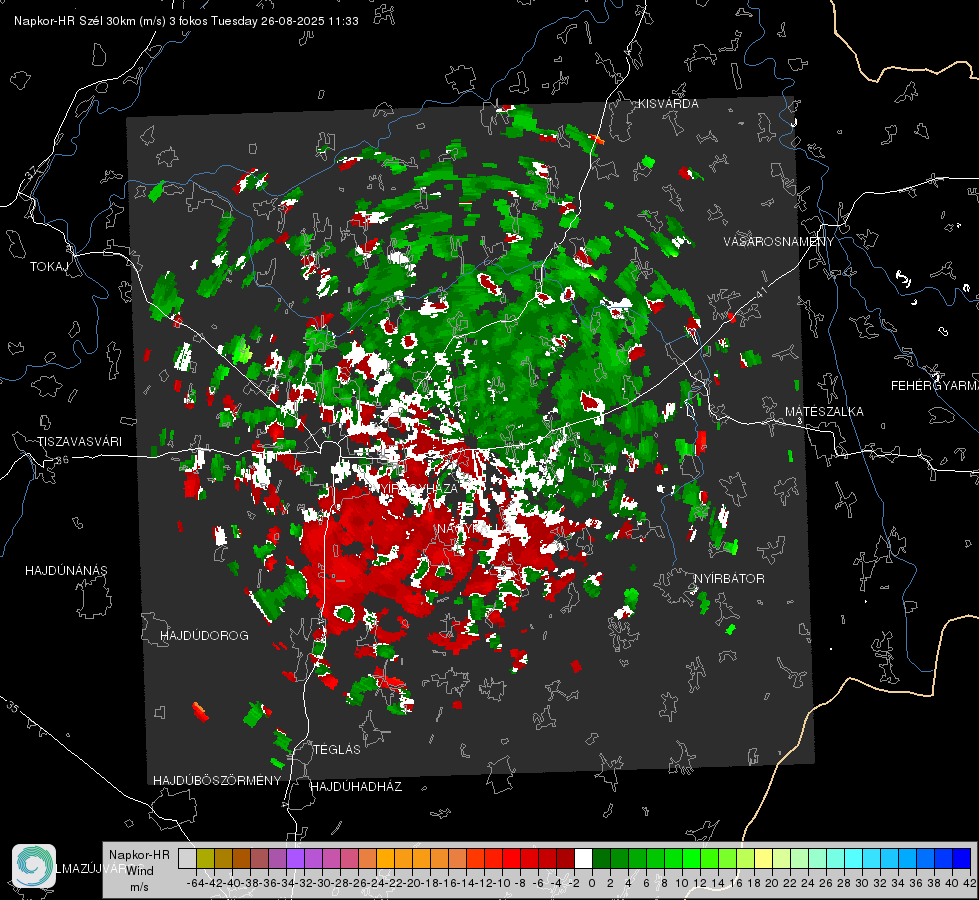Click the -64 value on the legend scale
Viewport: 979px width, 900px height.
195,883
